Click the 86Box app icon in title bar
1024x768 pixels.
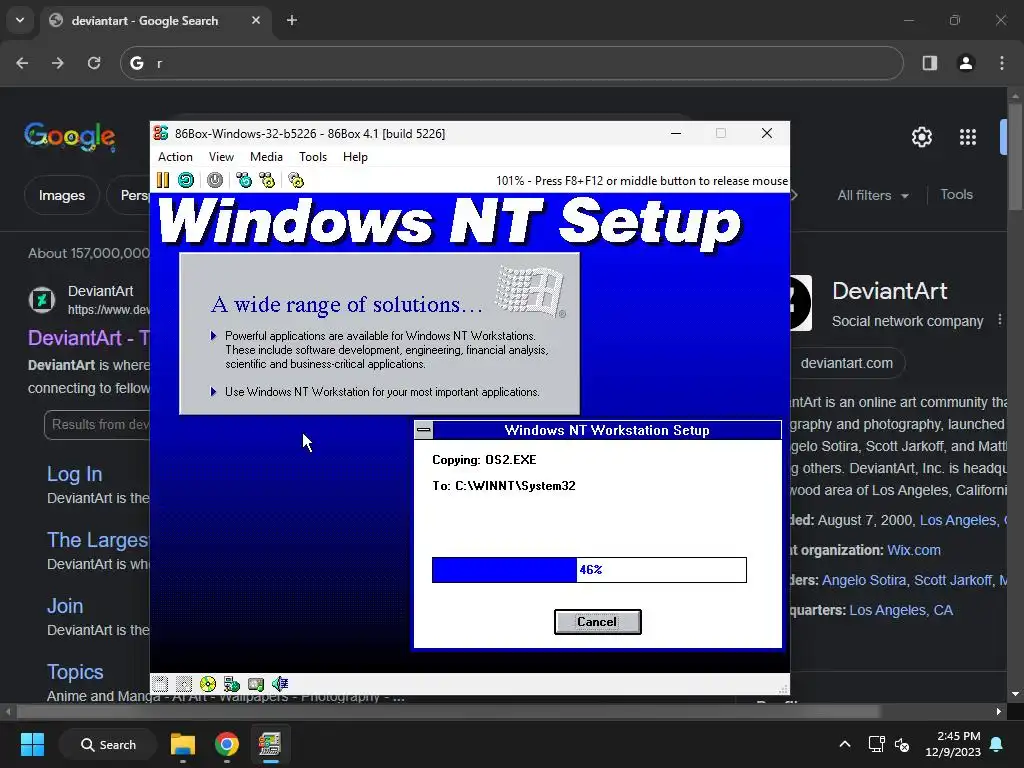pos(161,133)
